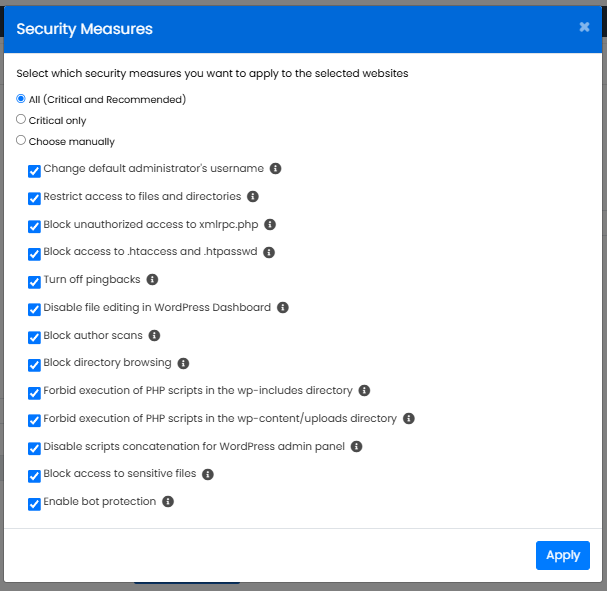Image resolution: width=607 pixels, height=591 pixels.
Task: Click the Apply button
Action: pos(562,555)
